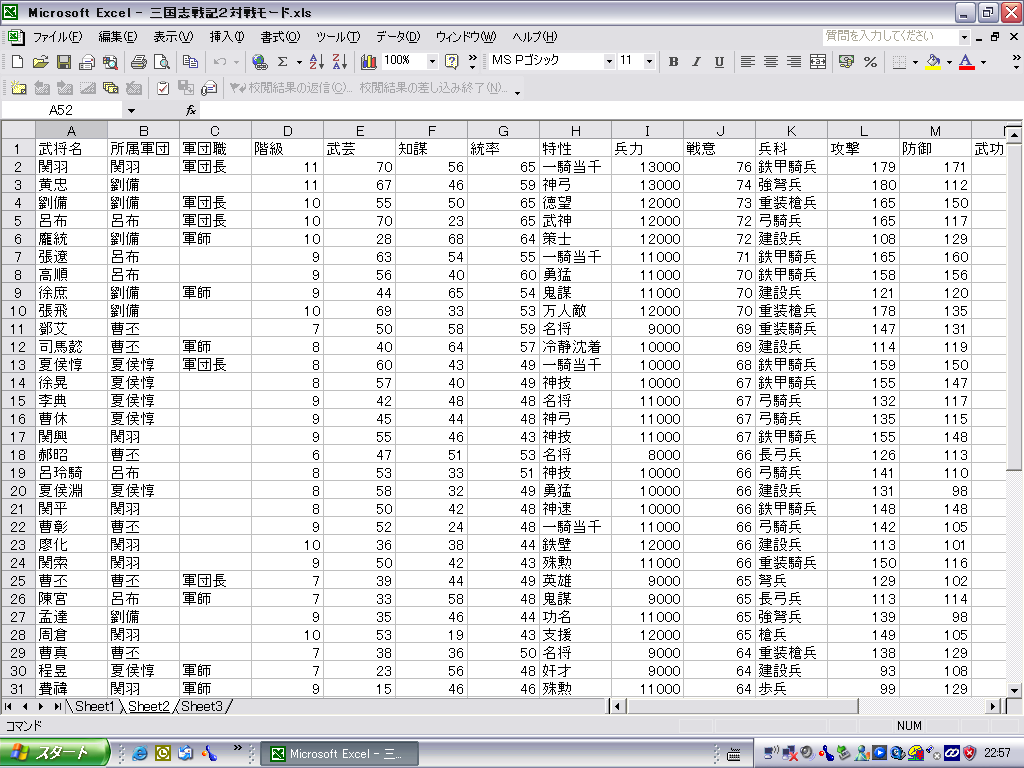
Task: Click the Select All corner button
Action: point(18,130)
